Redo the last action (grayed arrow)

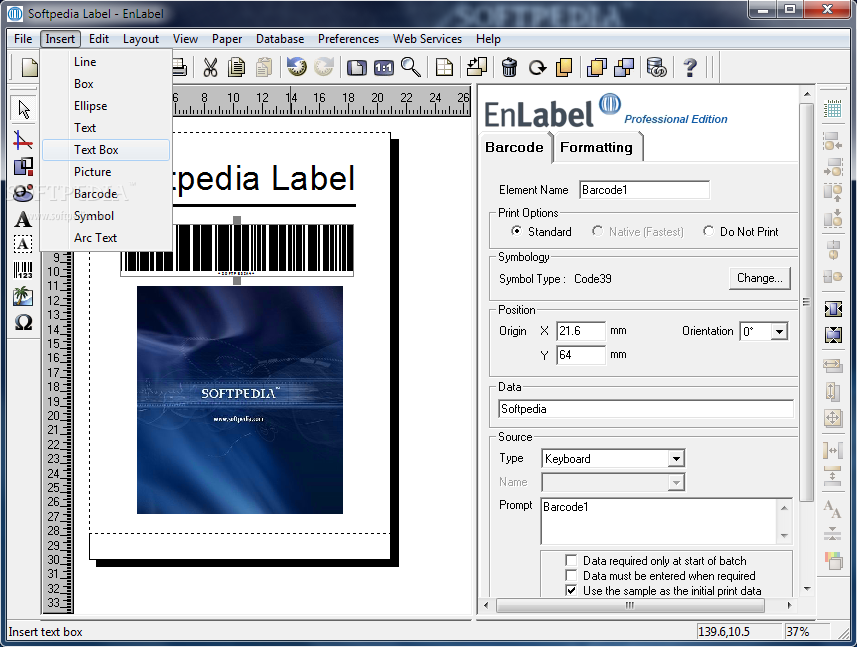[324, 67]
